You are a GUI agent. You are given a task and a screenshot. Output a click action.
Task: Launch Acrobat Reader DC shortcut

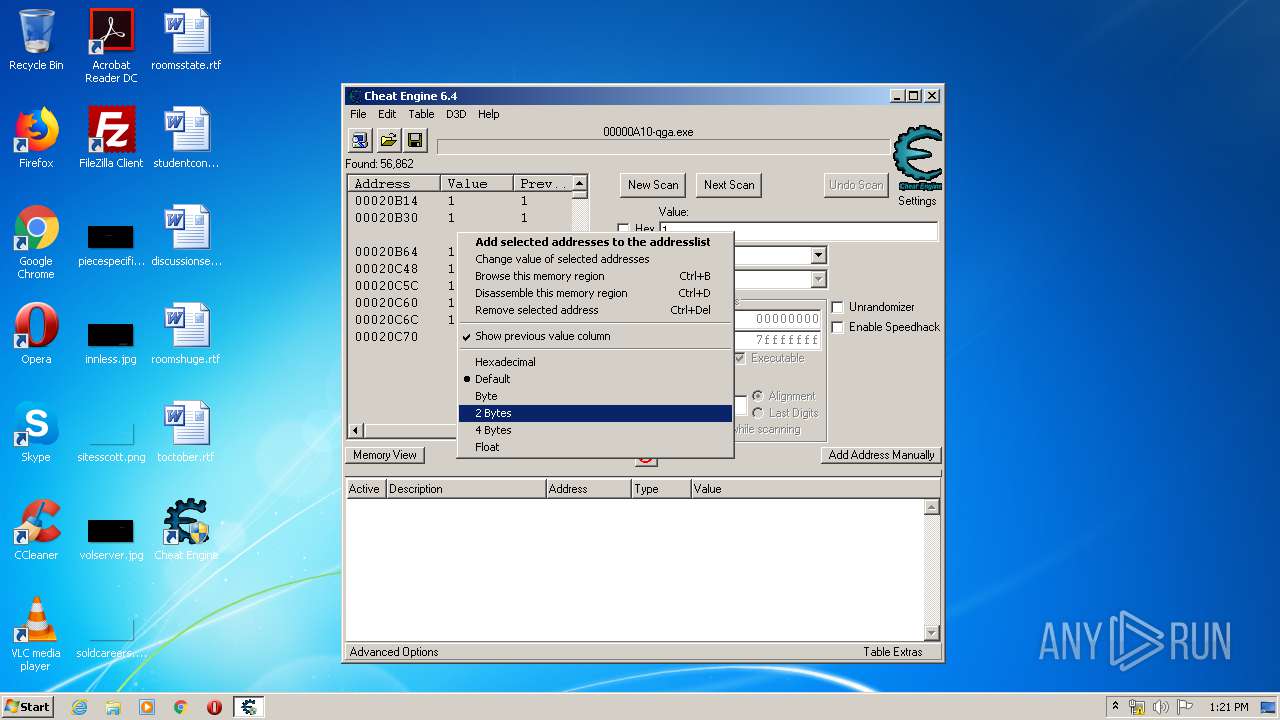pyautogui.click(x=111, y=46)
